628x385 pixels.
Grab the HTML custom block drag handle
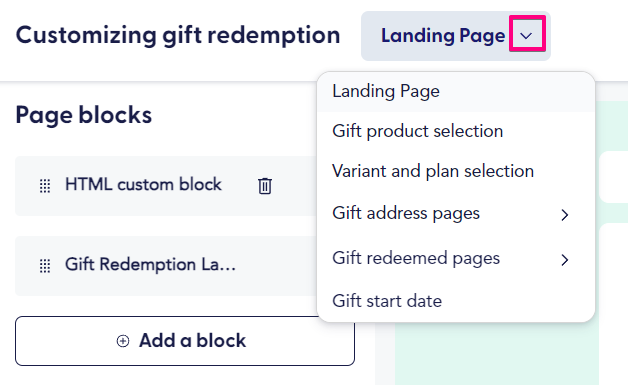pyautogui.click(x=45, y=186)
